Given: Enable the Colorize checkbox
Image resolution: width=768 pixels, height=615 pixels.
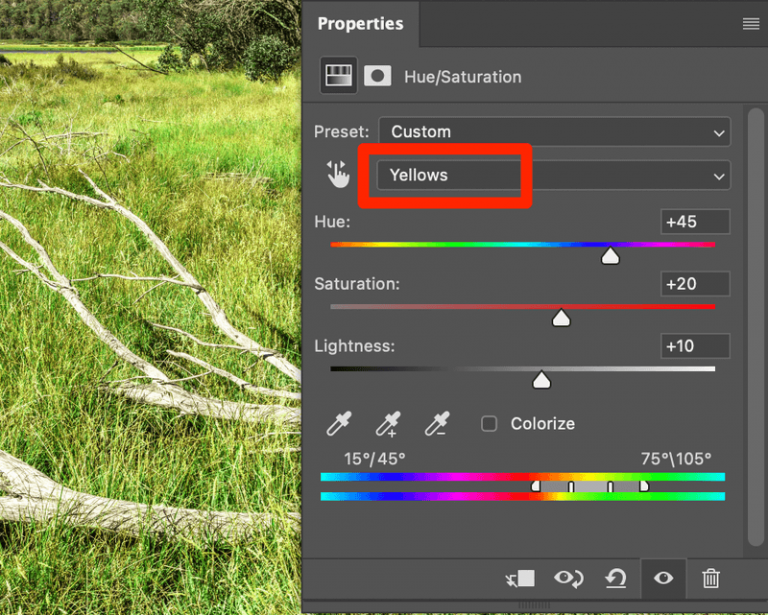Looking at the screenshot, I should [x=489, y=424].
